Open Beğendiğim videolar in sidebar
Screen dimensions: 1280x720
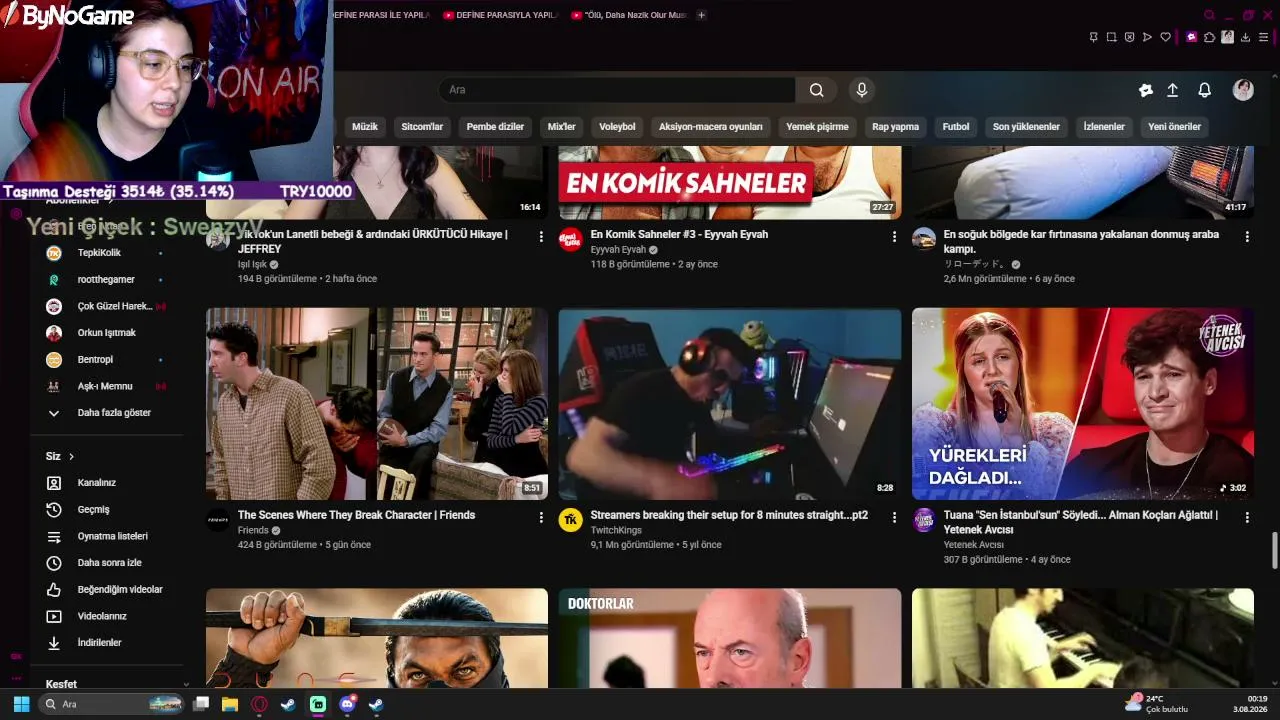pos(105,590)
